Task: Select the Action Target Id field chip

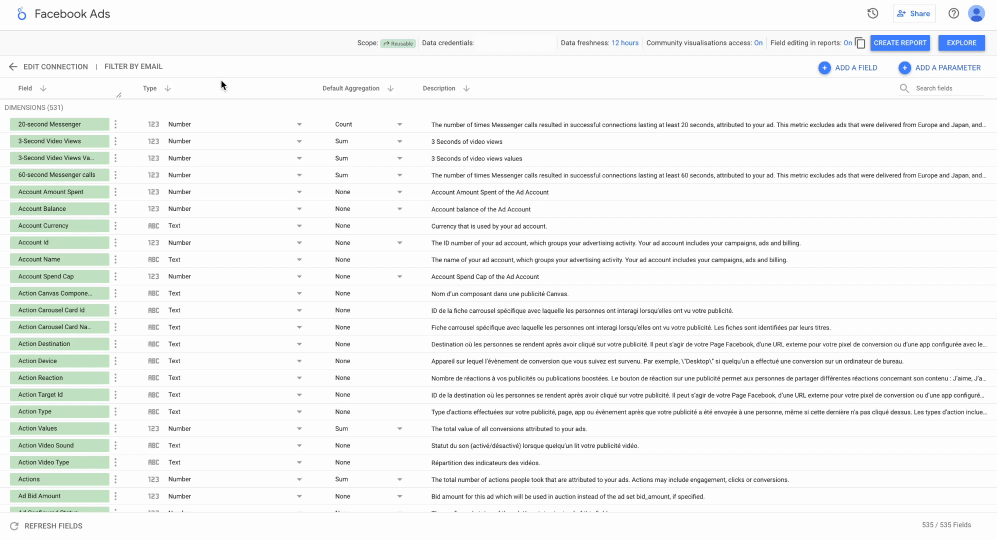Action: click(x=59, y=394)
